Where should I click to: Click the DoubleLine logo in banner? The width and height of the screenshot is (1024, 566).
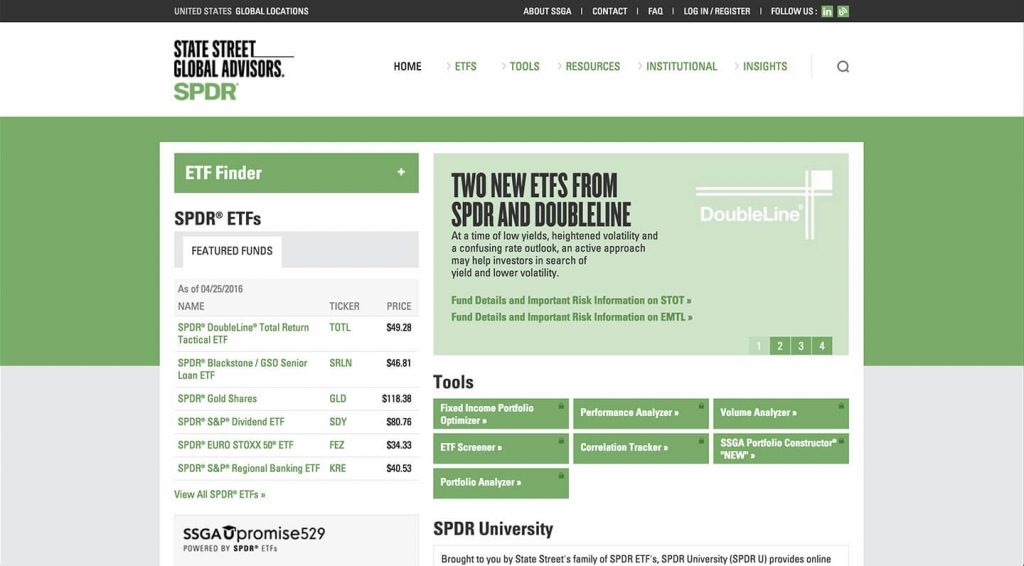click(x=764, y=205)
